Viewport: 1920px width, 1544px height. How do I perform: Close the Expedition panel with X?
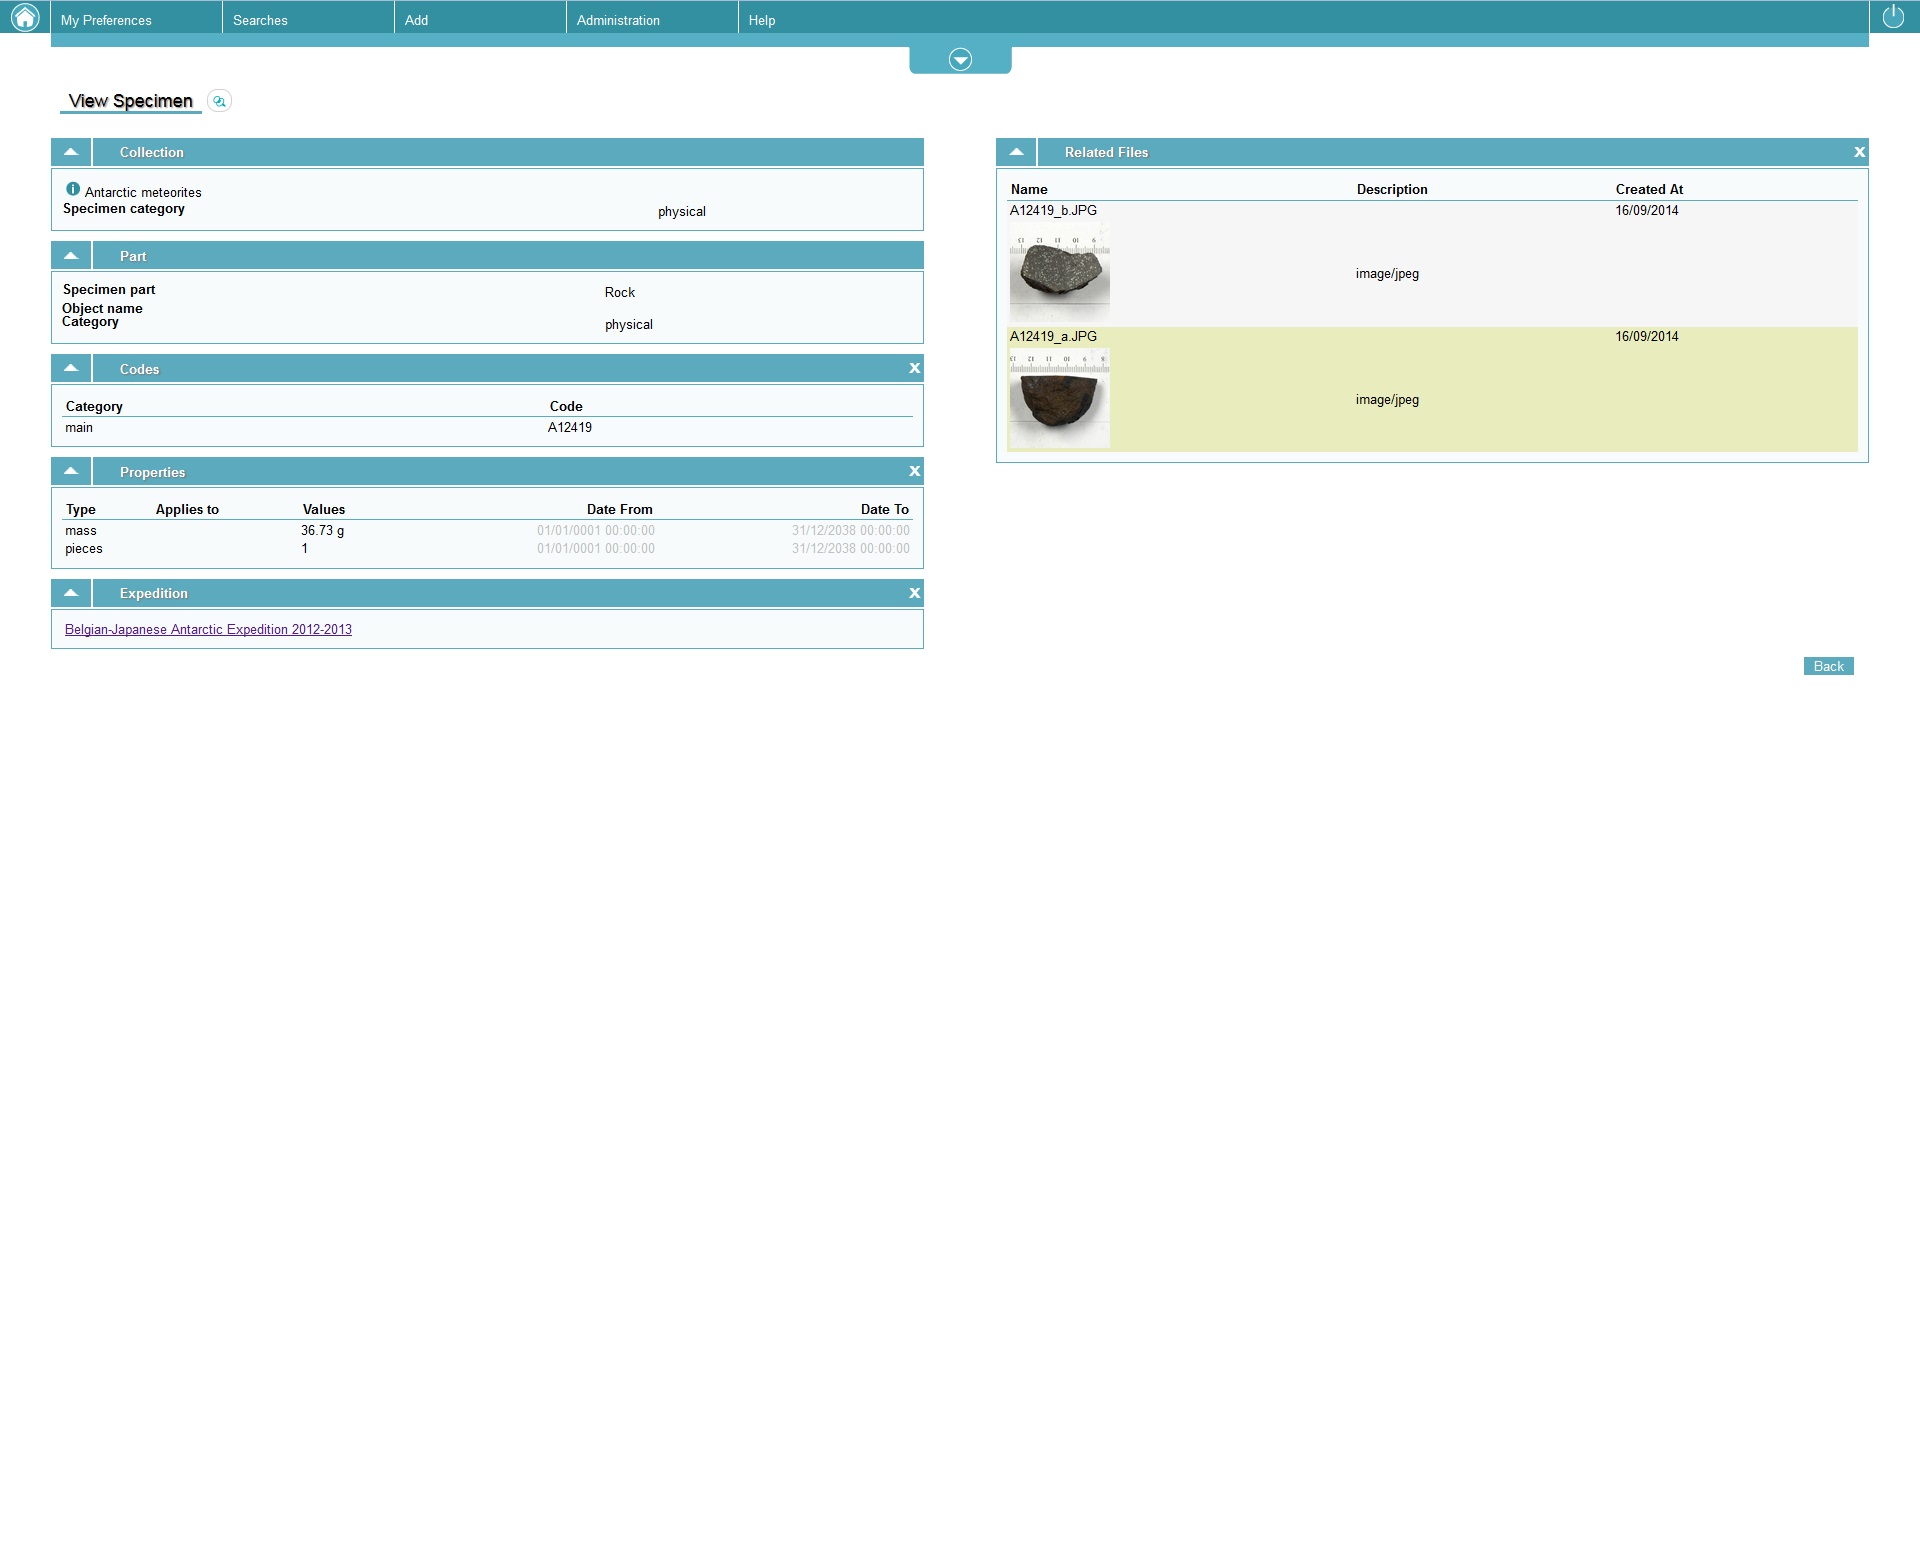[914, 594]
